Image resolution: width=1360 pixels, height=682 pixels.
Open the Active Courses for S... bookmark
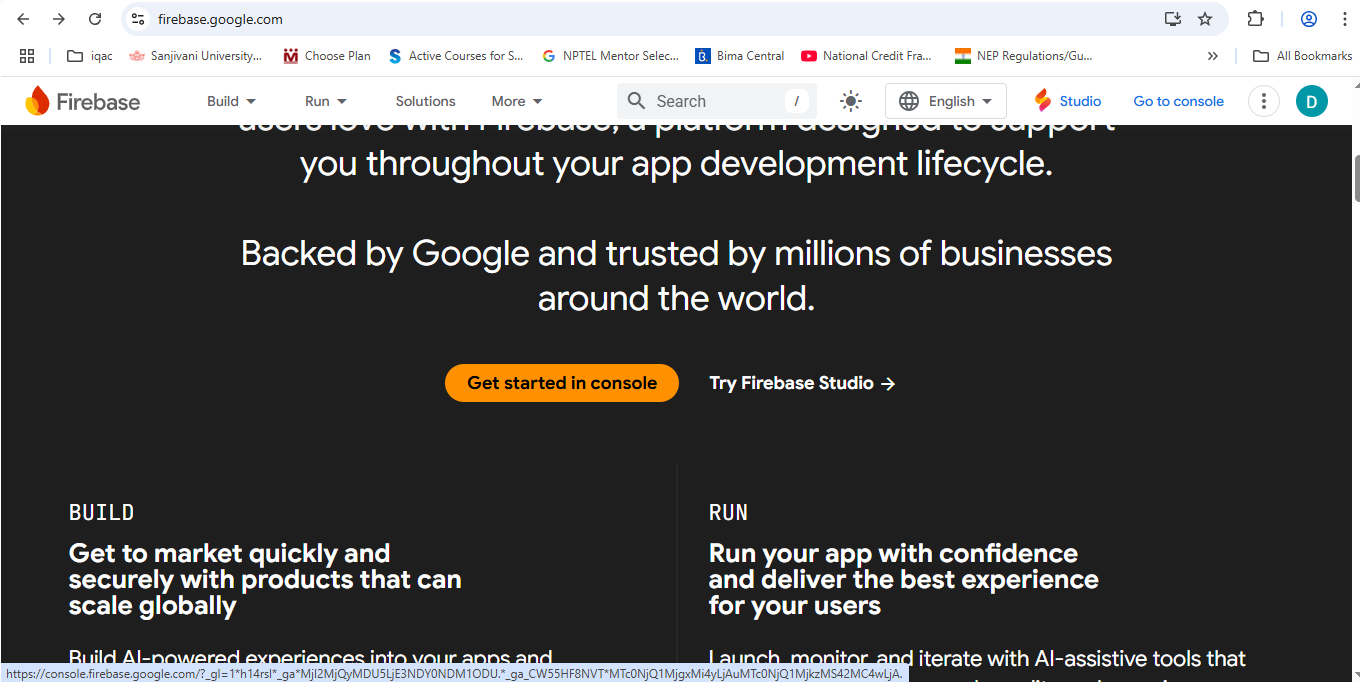click(456, 56)
